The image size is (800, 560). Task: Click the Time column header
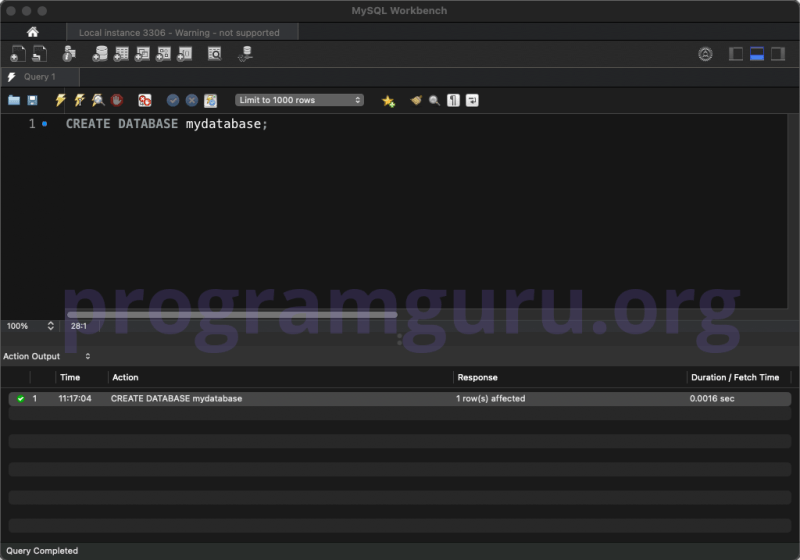click(x=70, y=377)
